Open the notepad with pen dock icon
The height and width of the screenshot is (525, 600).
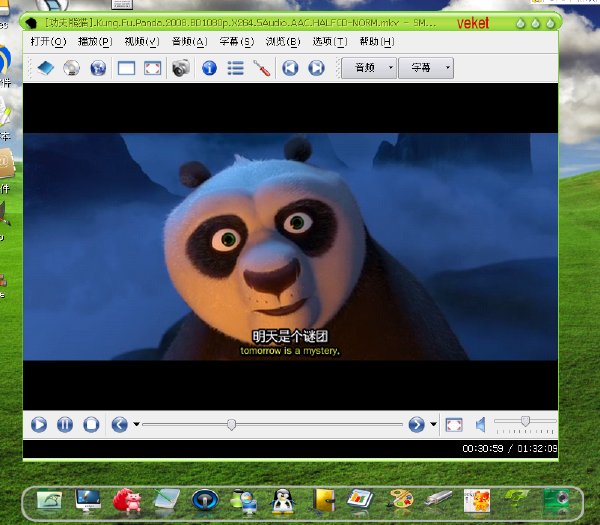167,500
